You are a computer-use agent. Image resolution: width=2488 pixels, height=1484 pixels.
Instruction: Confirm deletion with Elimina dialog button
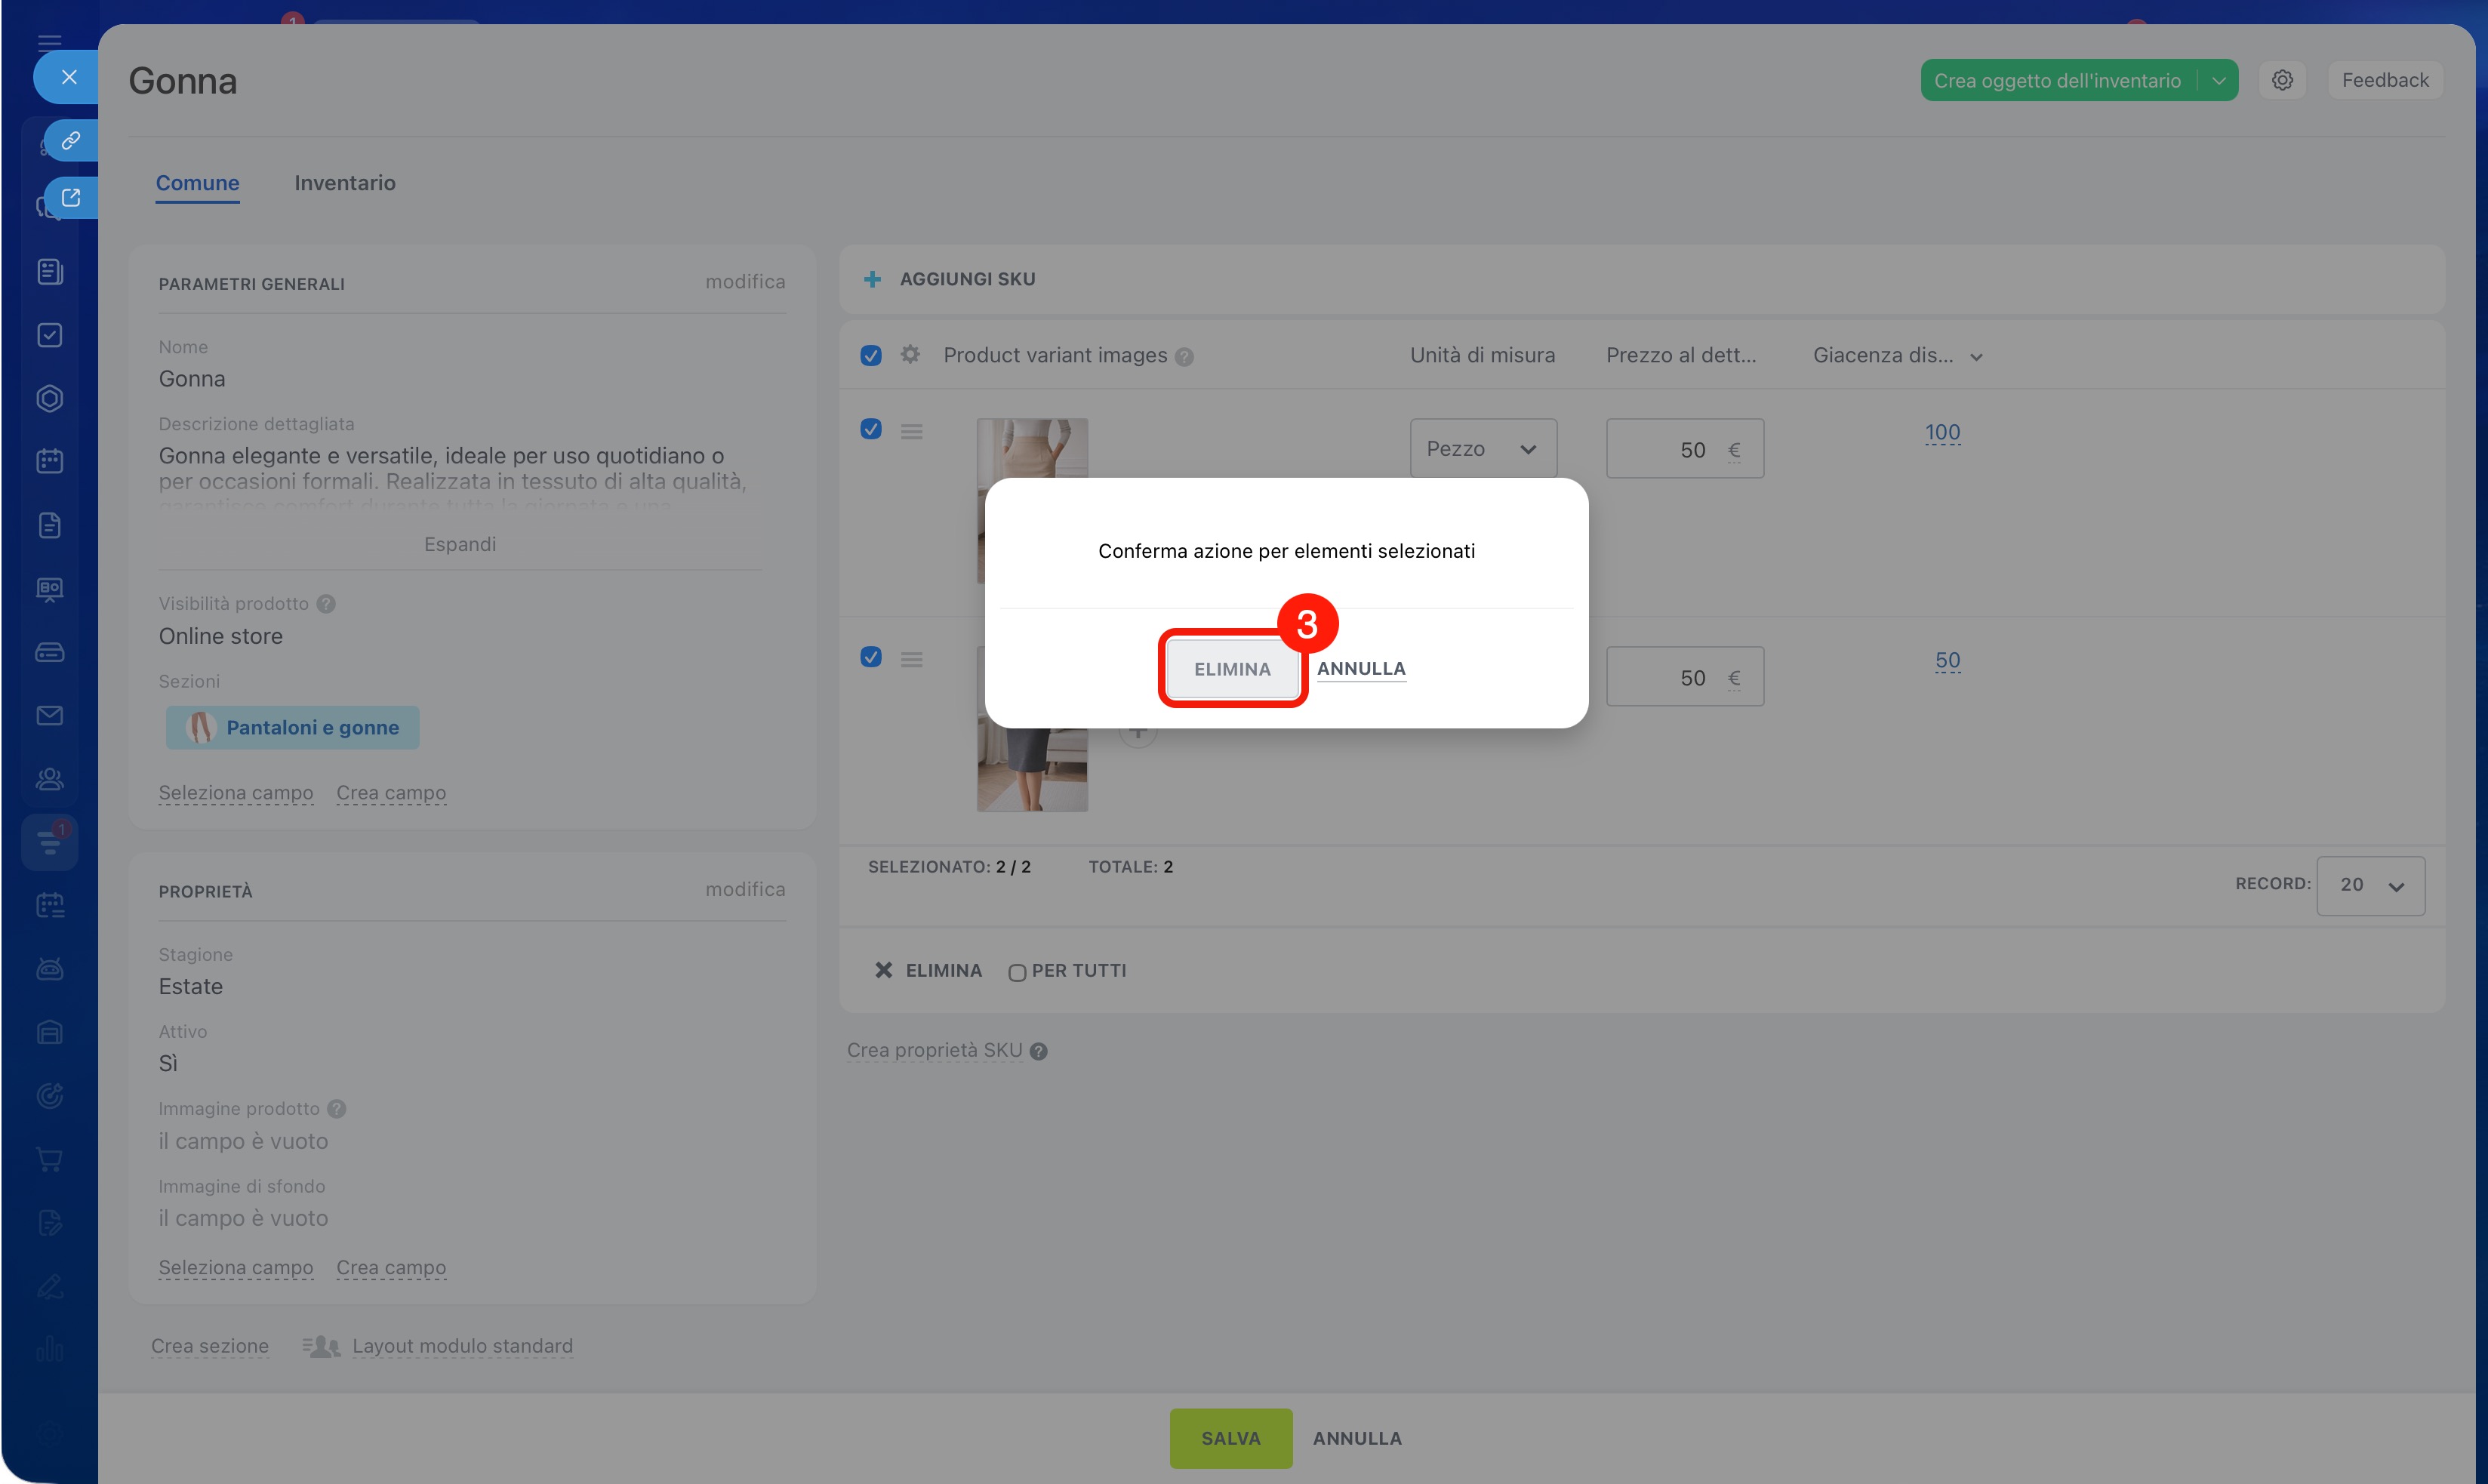pyautogui.click(x=1232, y=669)
